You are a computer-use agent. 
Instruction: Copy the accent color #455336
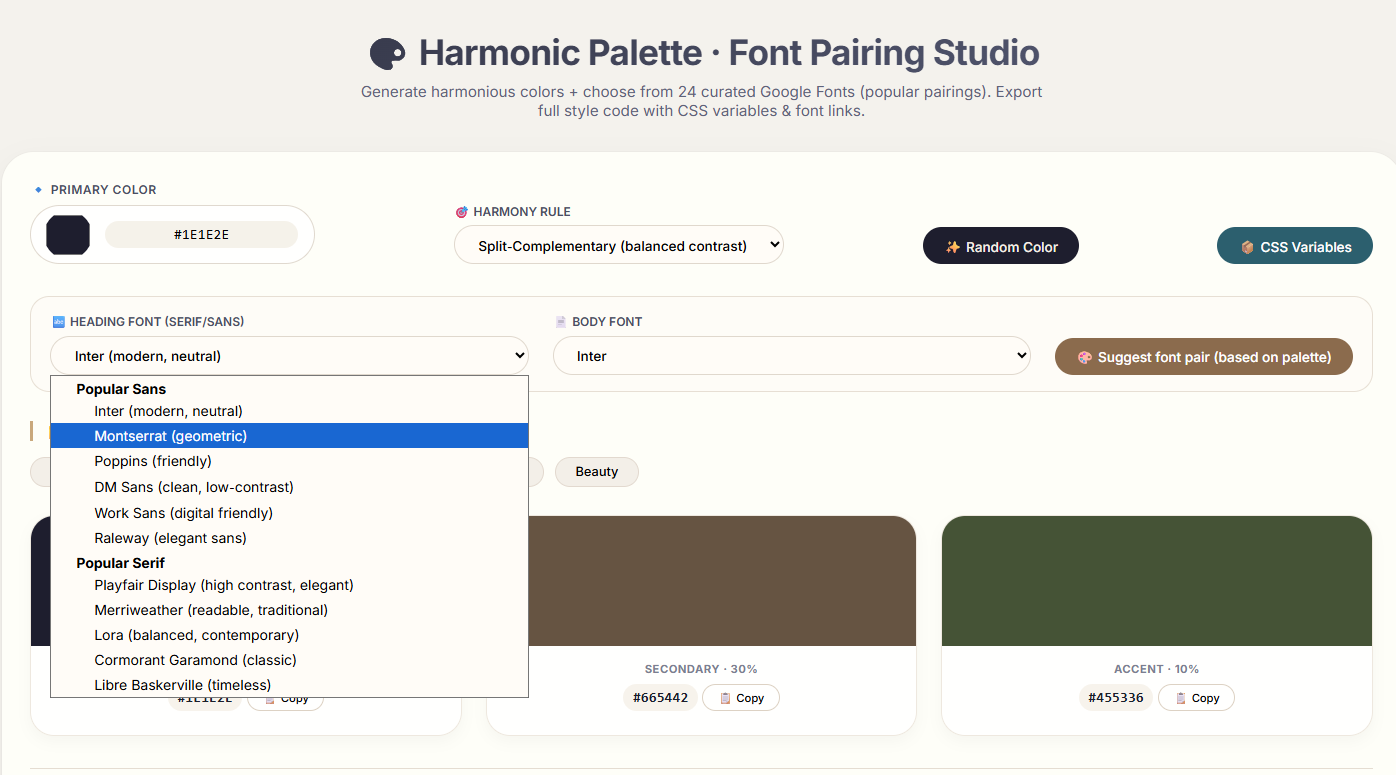pos(1196,698)
